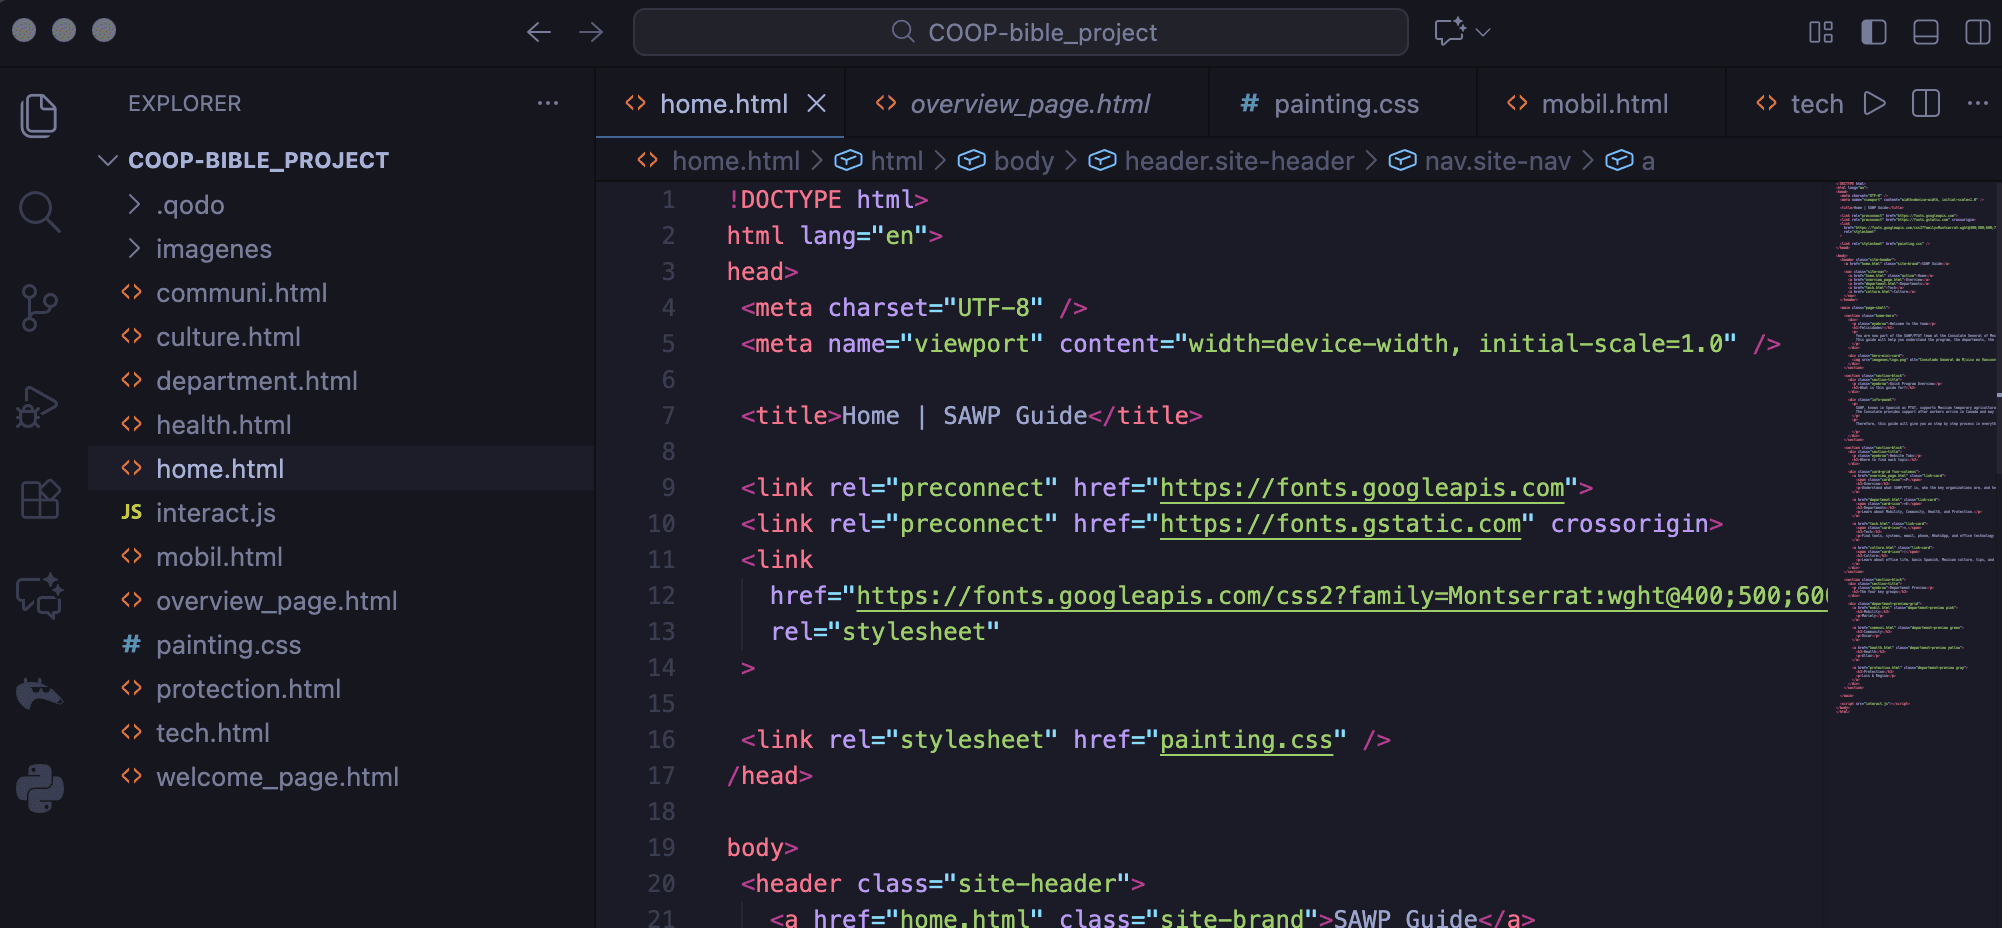Viewport: 2002px width, 928px height.
Task: Open the Explorer view in the activity bar
Action: (x=39, y=115)
